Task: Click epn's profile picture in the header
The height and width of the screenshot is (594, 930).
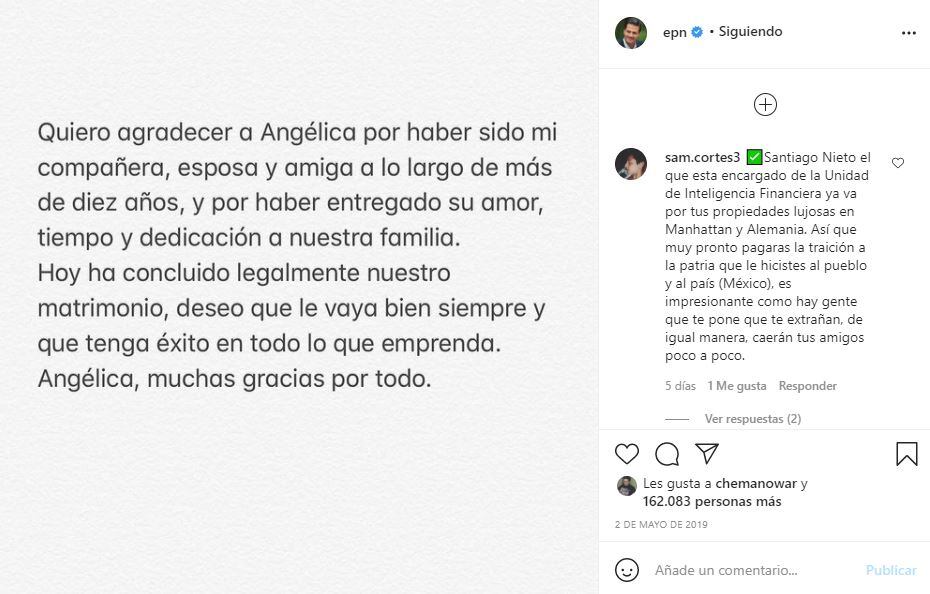Action: [x=631, y=32]
